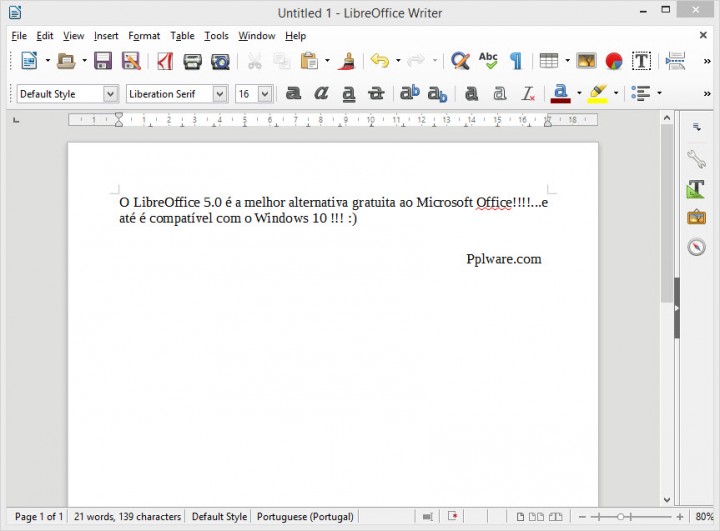Export directly as PDF
Screen dimensions: 720x531
(165, 61)
